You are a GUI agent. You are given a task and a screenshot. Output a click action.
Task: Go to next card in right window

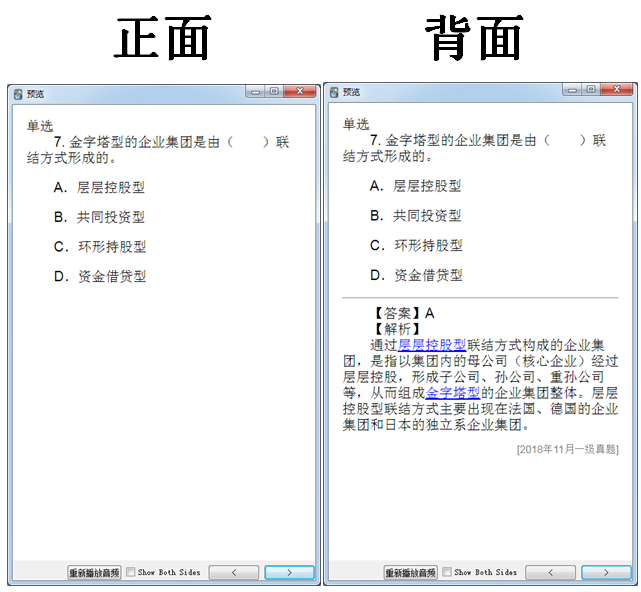[x=606, y=572]
